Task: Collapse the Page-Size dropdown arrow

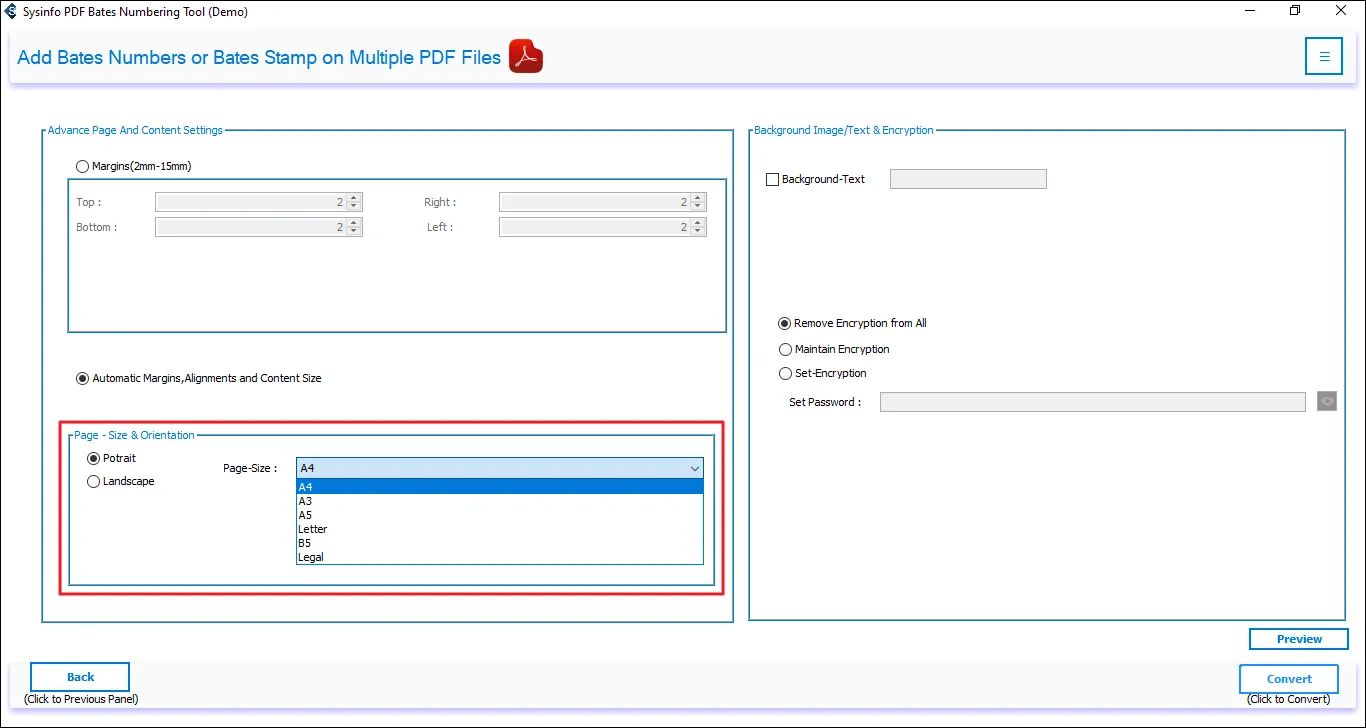Action: [x=695, y=468]
